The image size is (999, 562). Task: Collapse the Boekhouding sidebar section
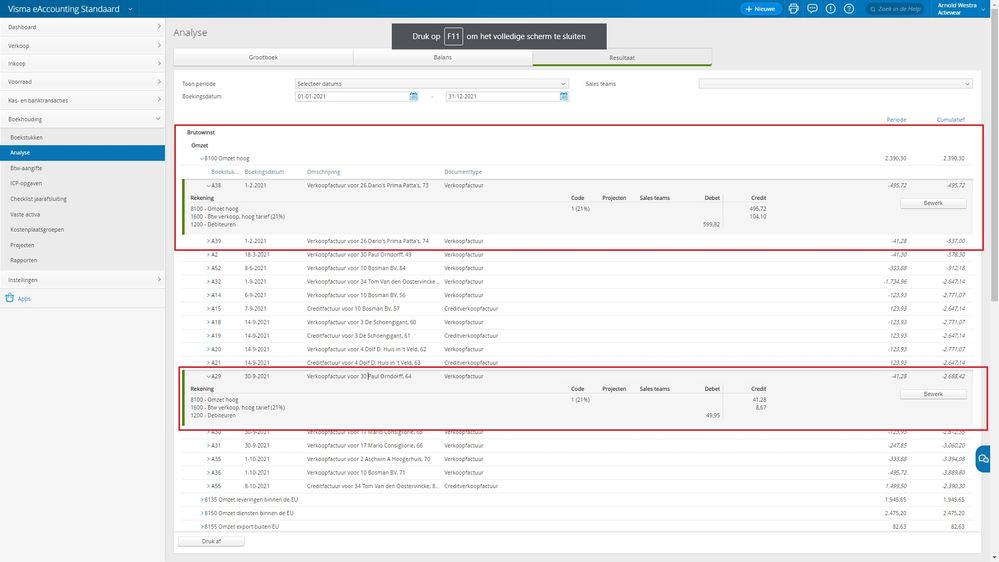pos(159,119)
